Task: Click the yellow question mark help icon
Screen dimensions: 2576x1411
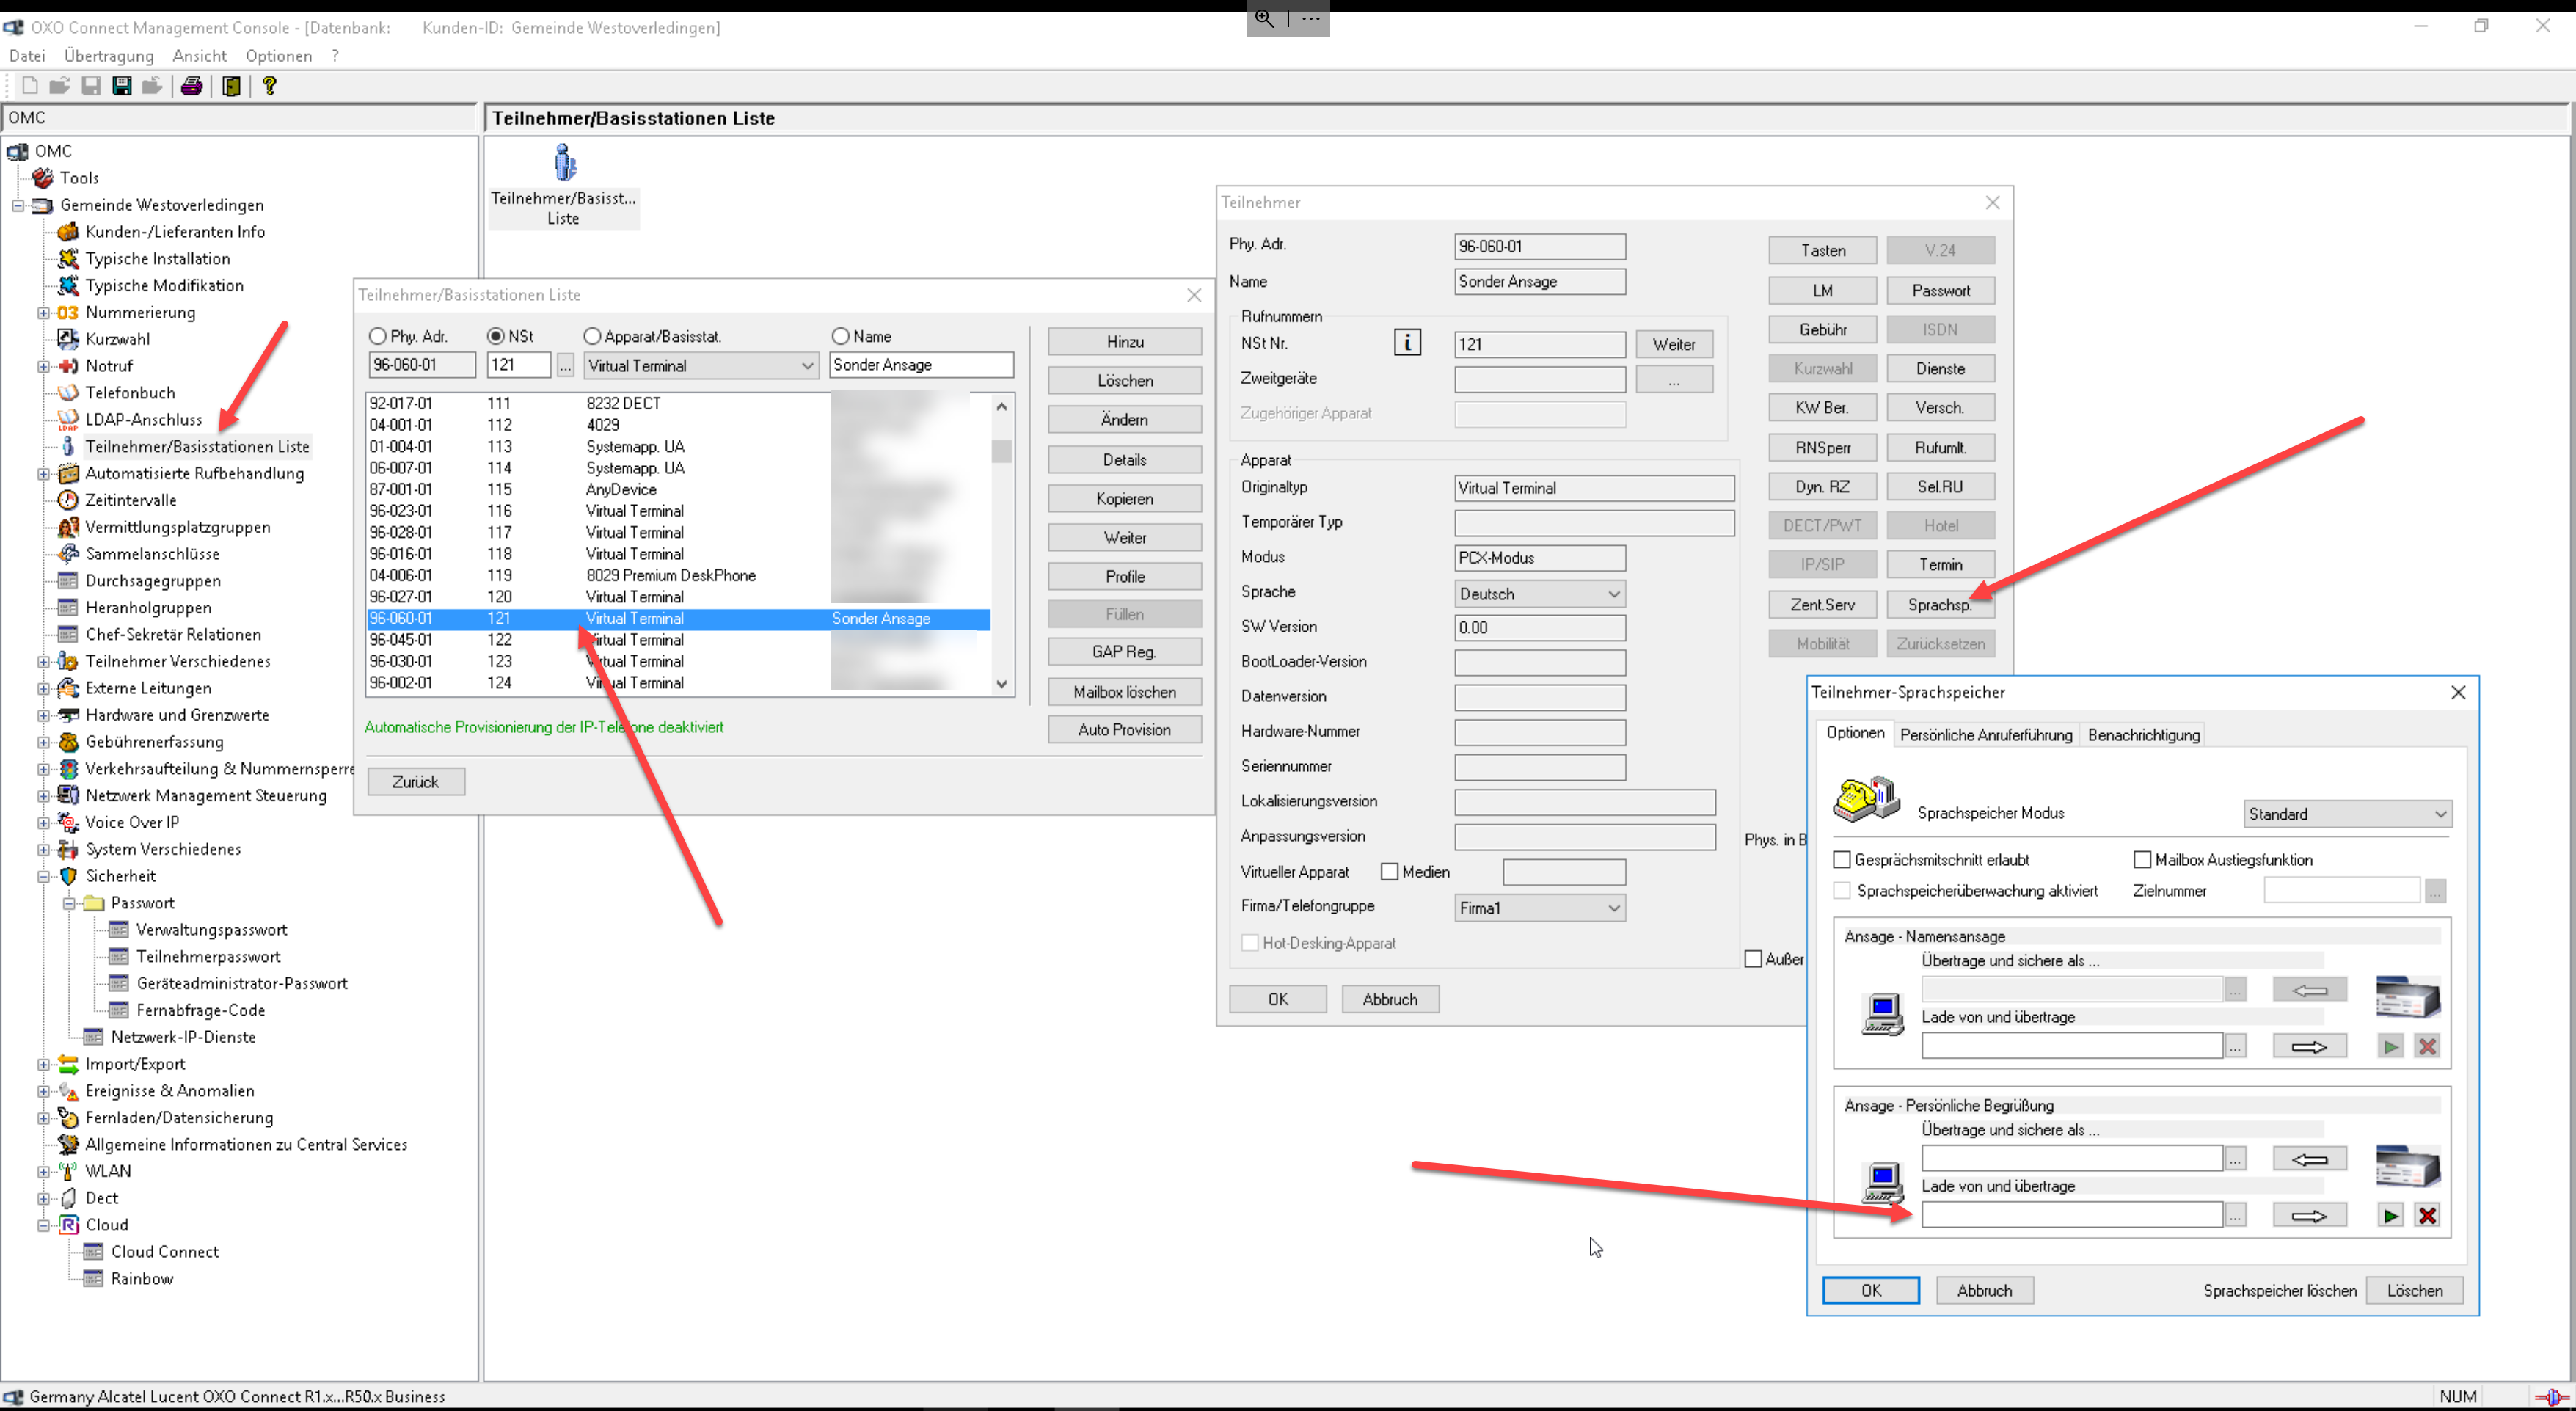Action: 269,86
